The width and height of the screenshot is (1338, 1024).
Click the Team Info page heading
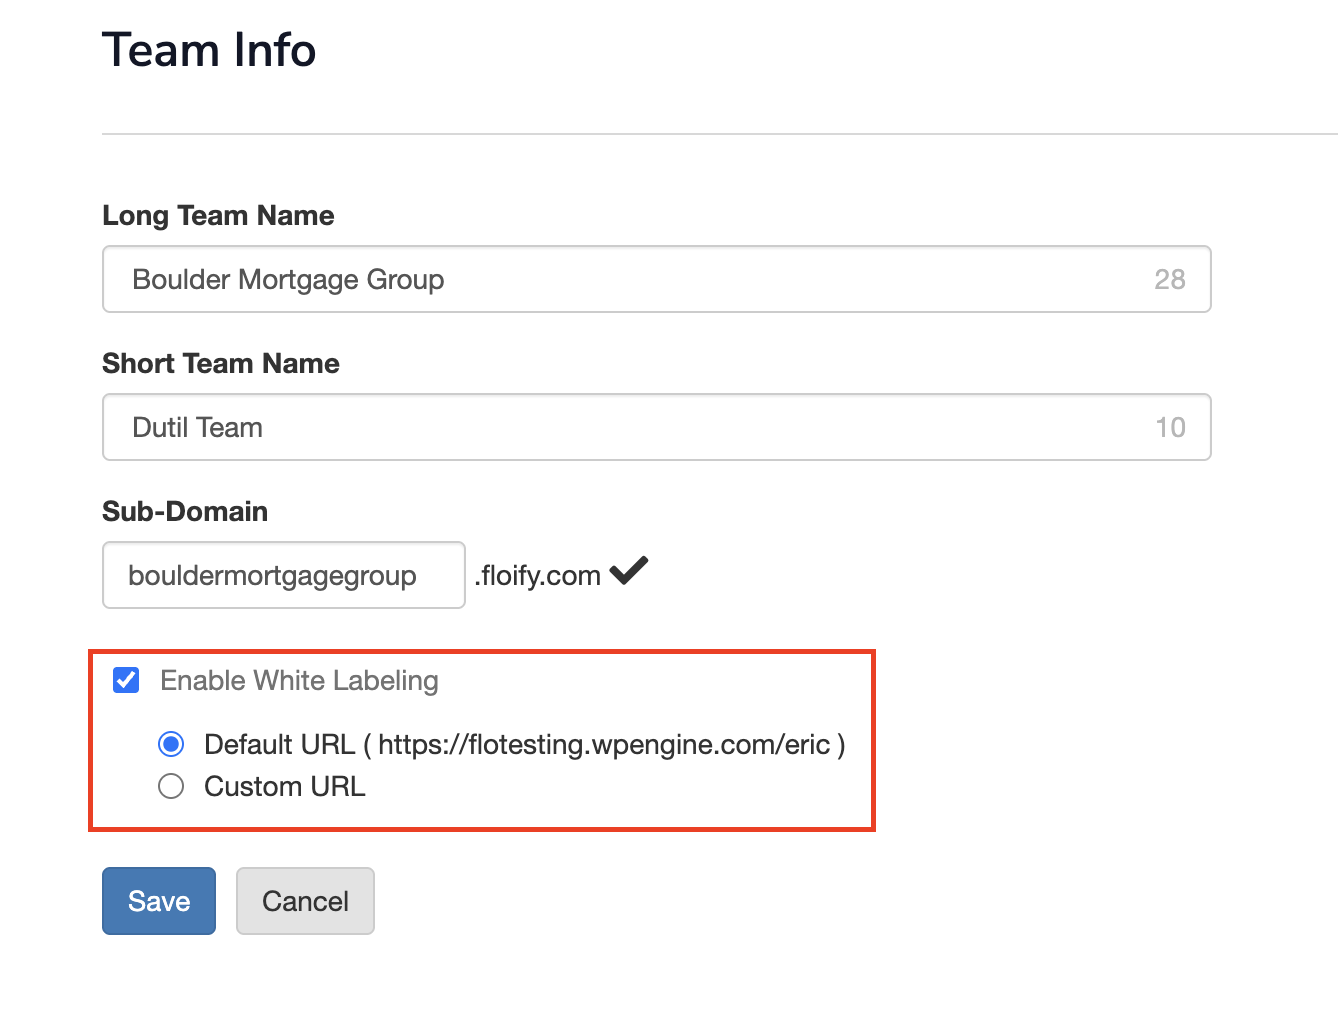click(209, 50)
